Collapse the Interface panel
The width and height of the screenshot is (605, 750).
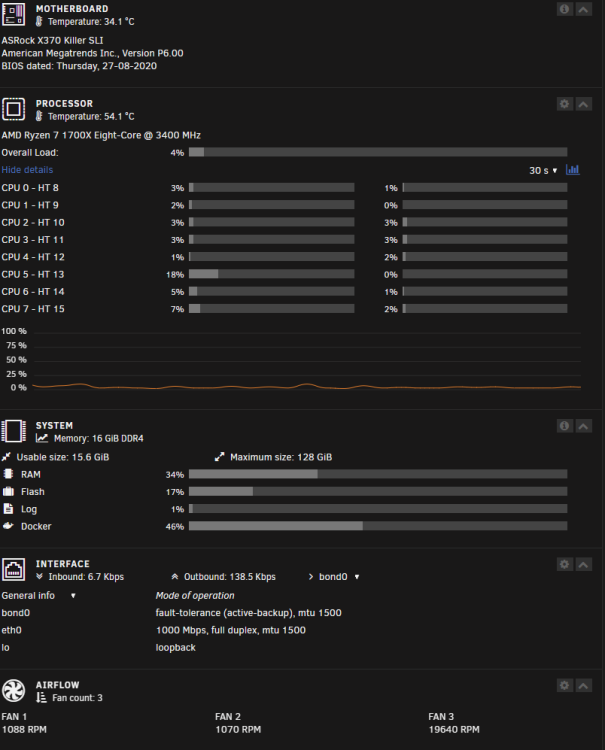[x=583, y=564]
